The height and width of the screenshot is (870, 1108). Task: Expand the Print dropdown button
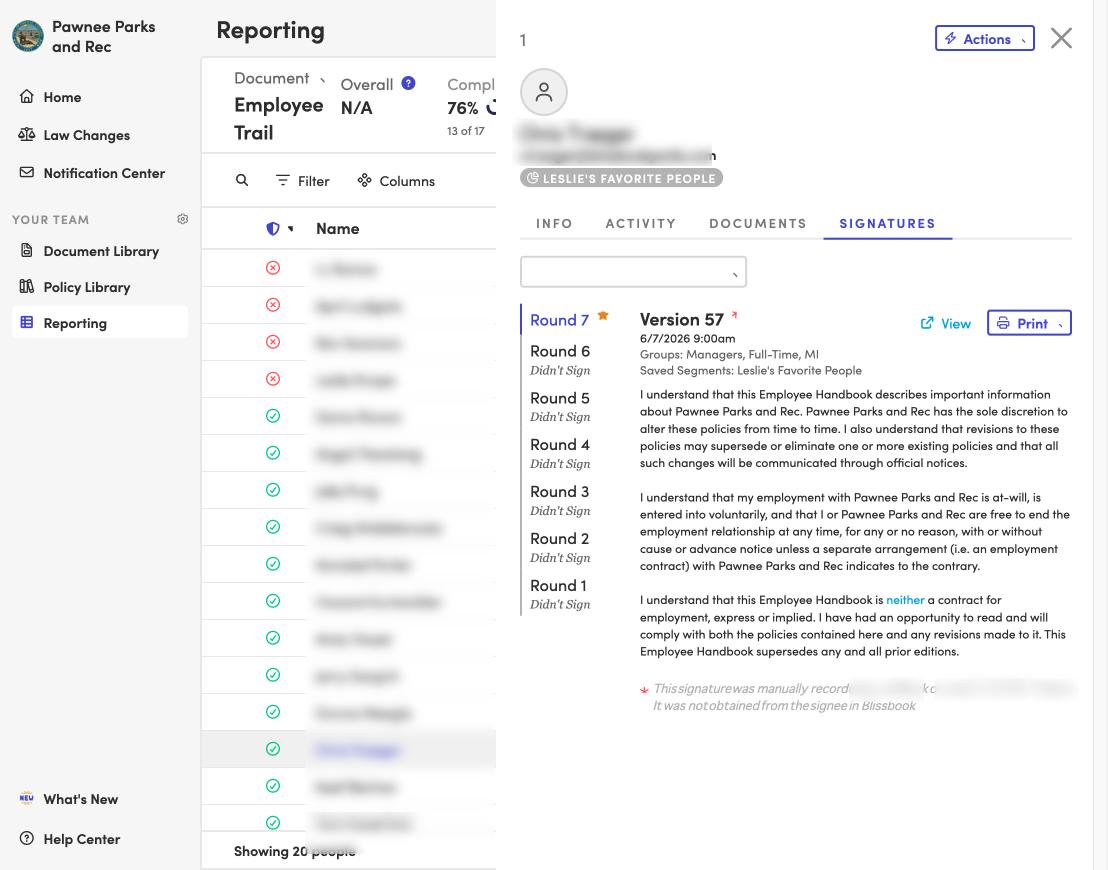pos(1029,323)
